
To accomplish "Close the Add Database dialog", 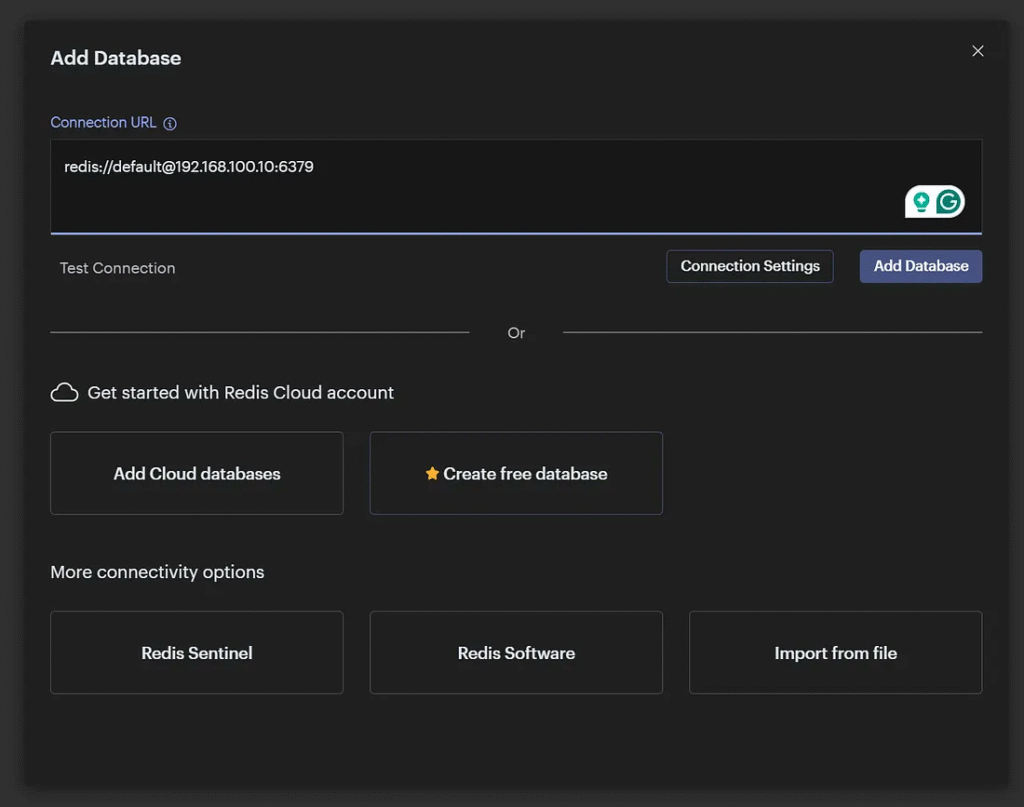I will 978,51.
